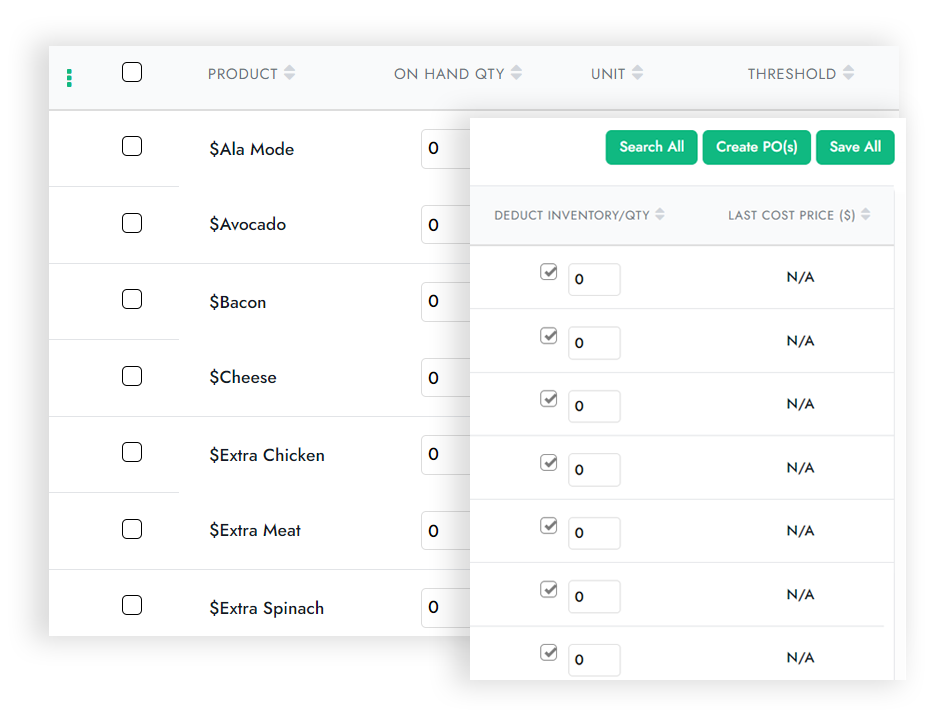The width and height of the screenshot is (950, 714).
Task: Click the THRESHOLD column sort icon
Action: [x=850, y=73]
